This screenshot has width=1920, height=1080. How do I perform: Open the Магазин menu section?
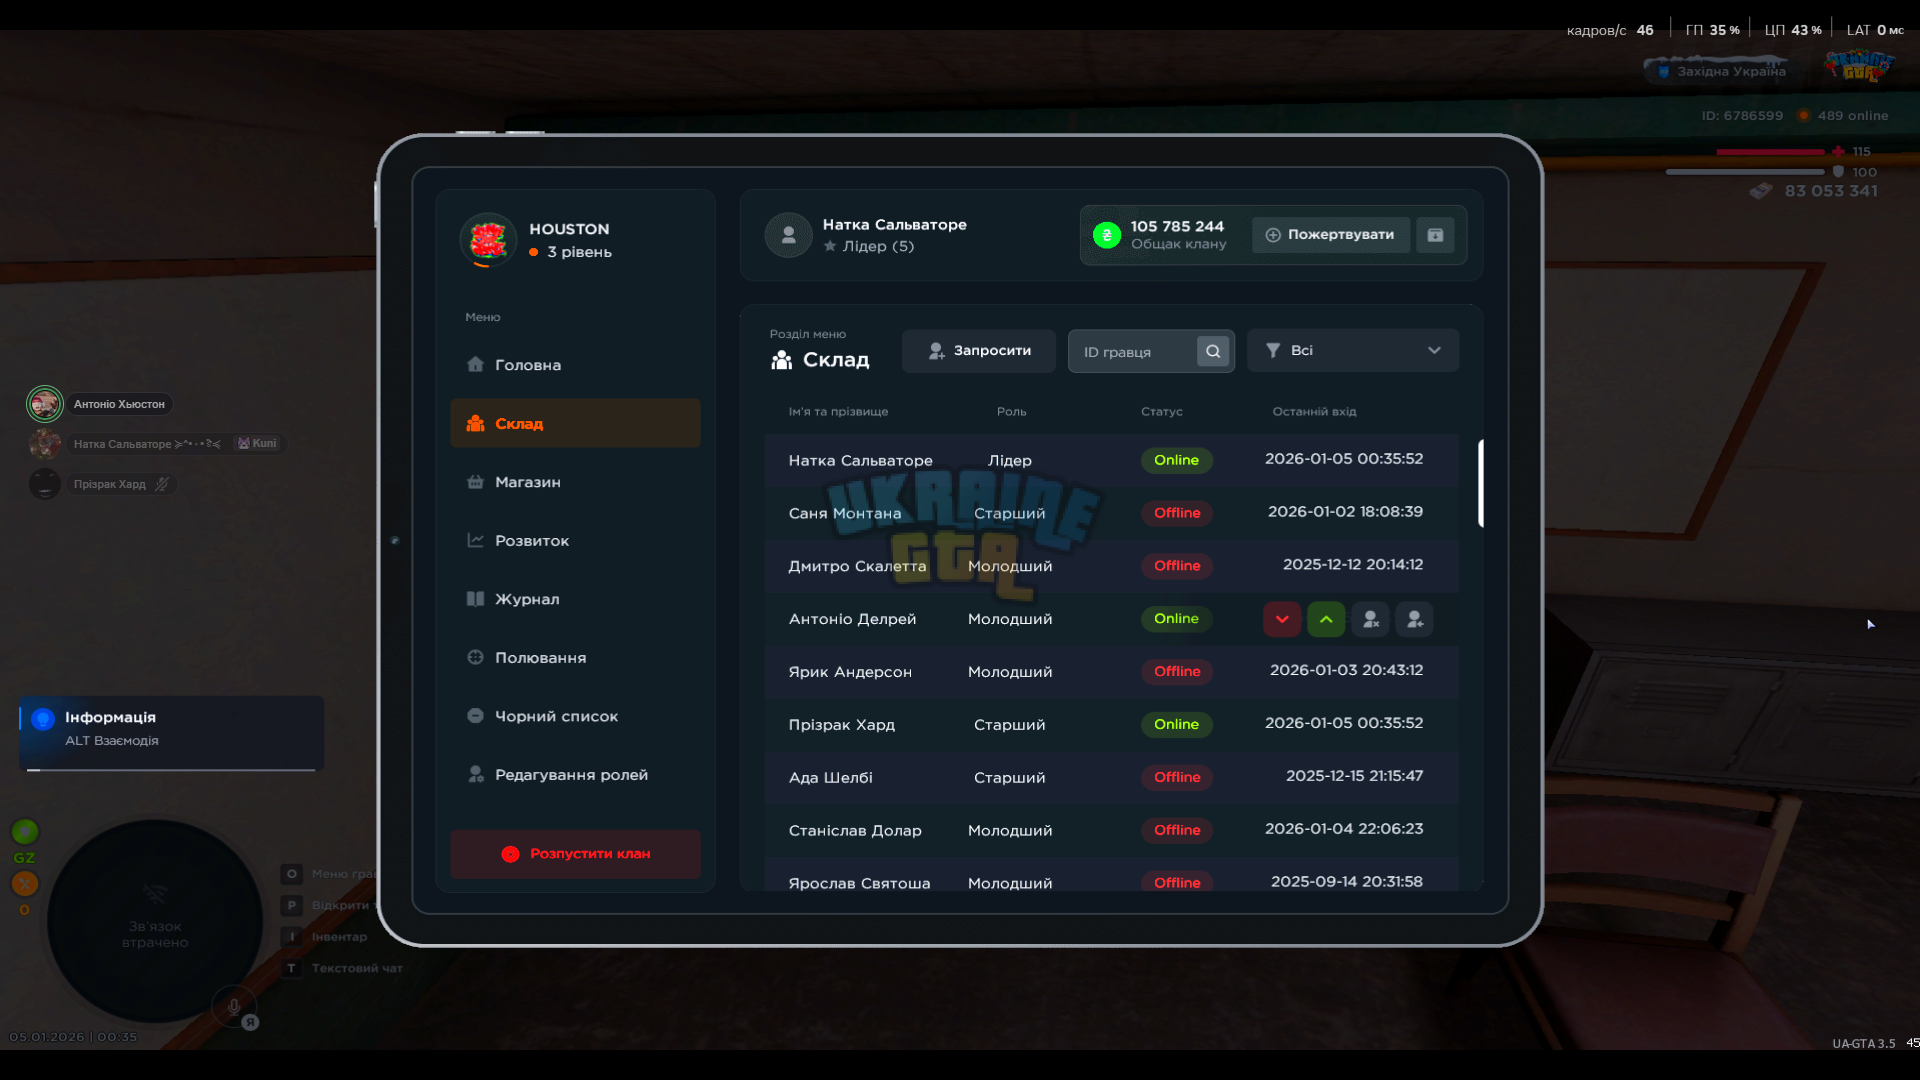click(575, 482)
